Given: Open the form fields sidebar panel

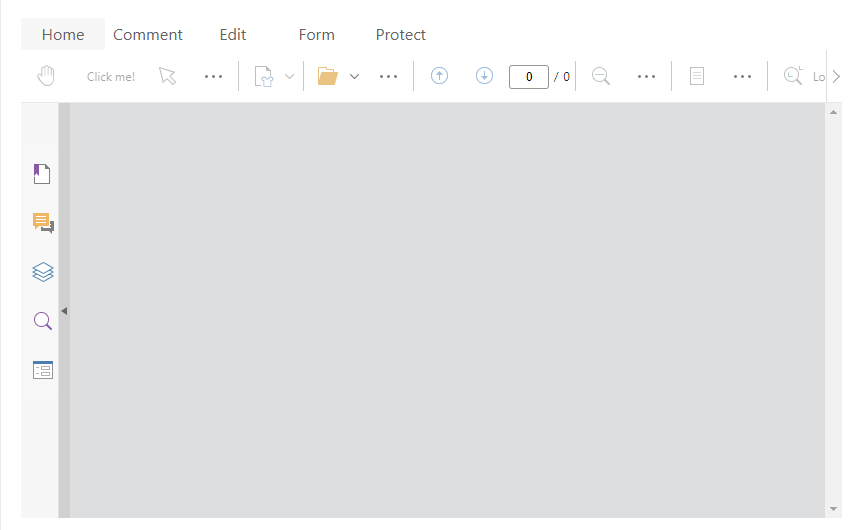Looking at the screenshot, I should coord(42,370).
